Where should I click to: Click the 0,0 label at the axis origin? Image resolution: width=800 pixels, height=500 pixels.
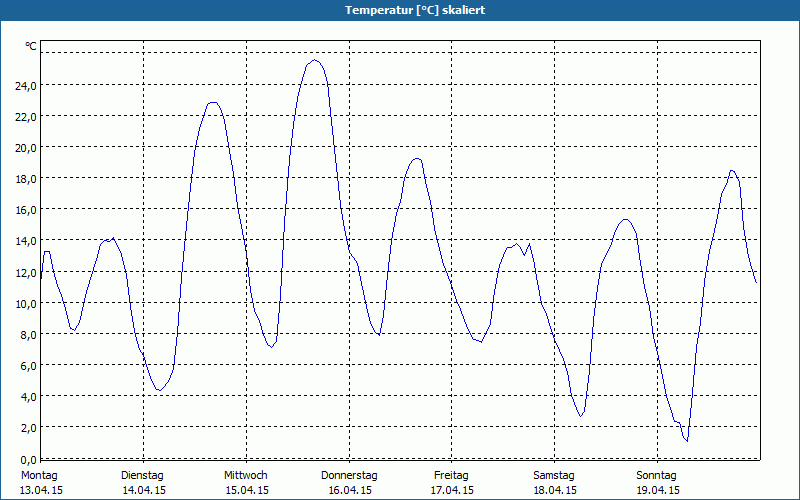point(27,458)
